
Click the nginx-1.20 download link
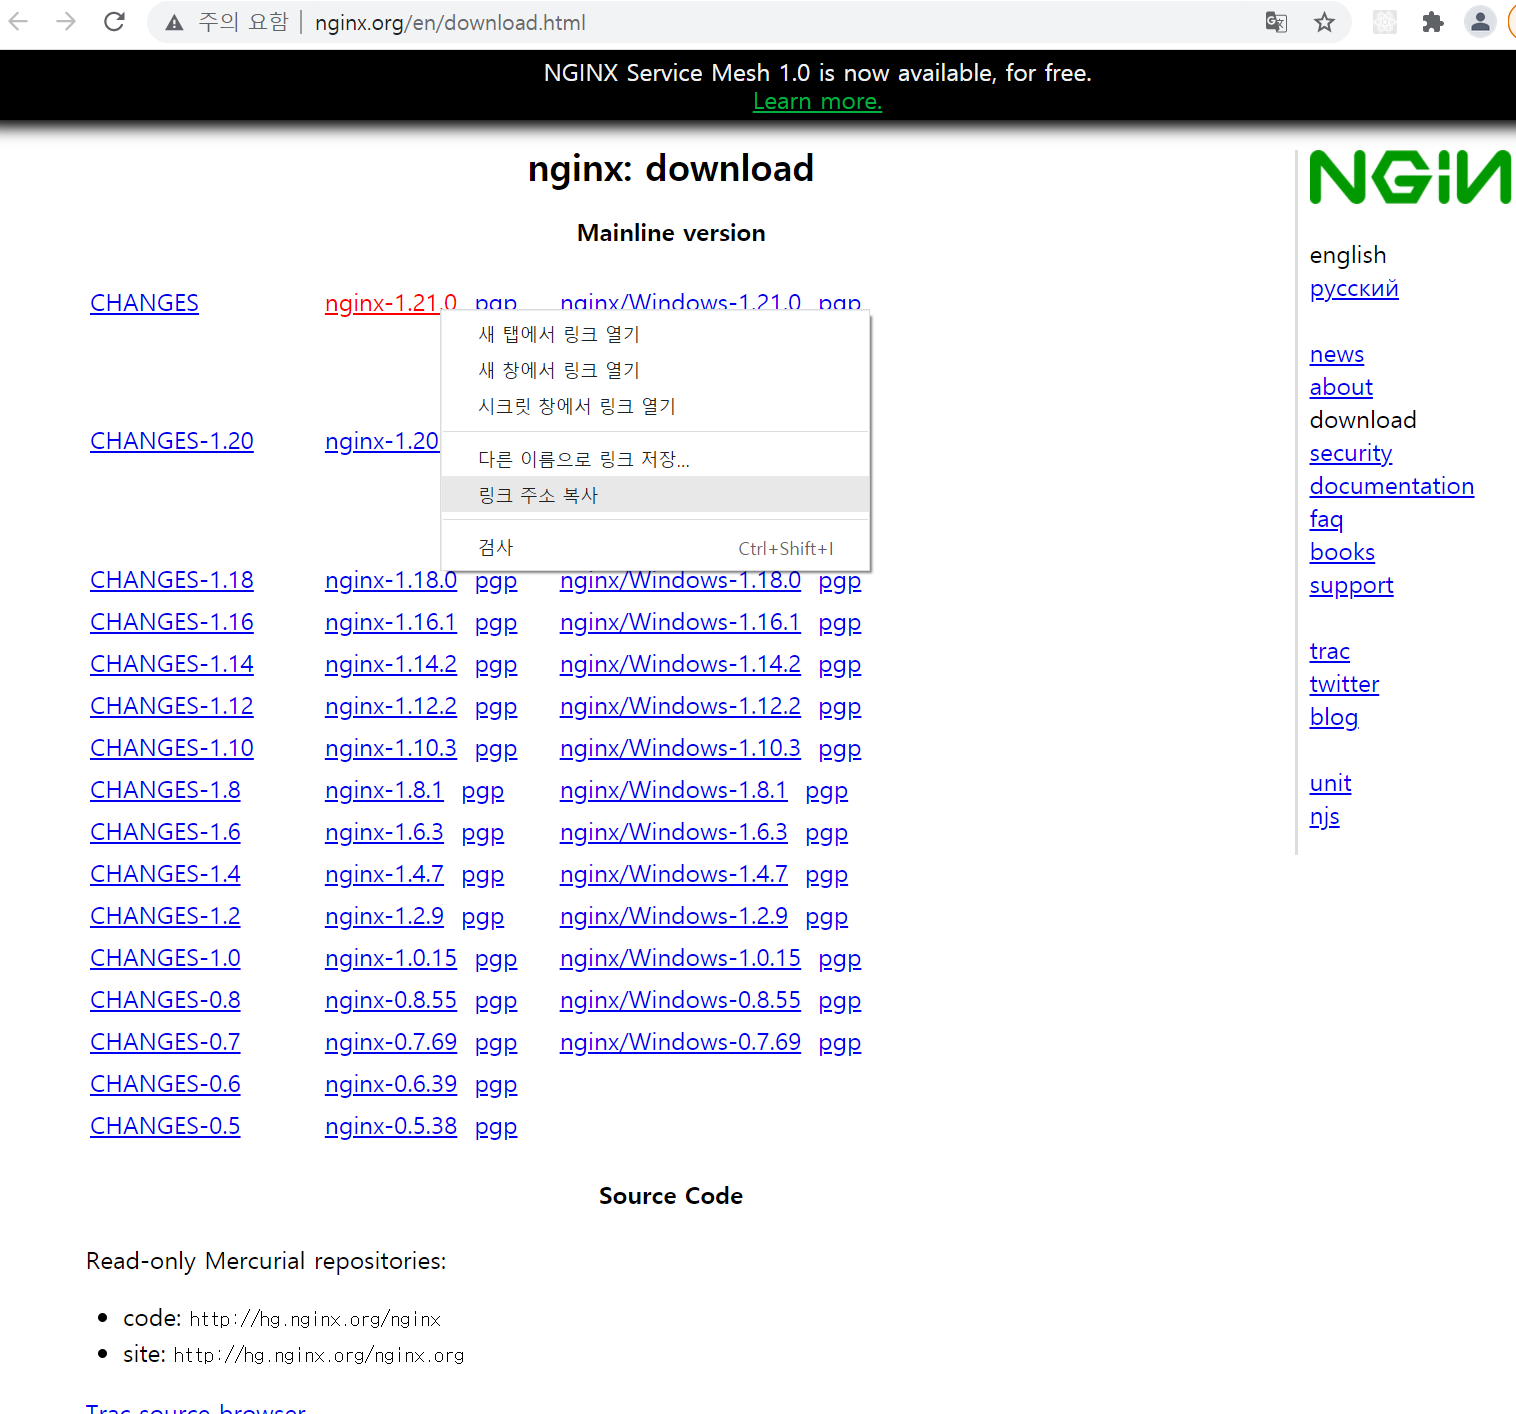[382, 441]
